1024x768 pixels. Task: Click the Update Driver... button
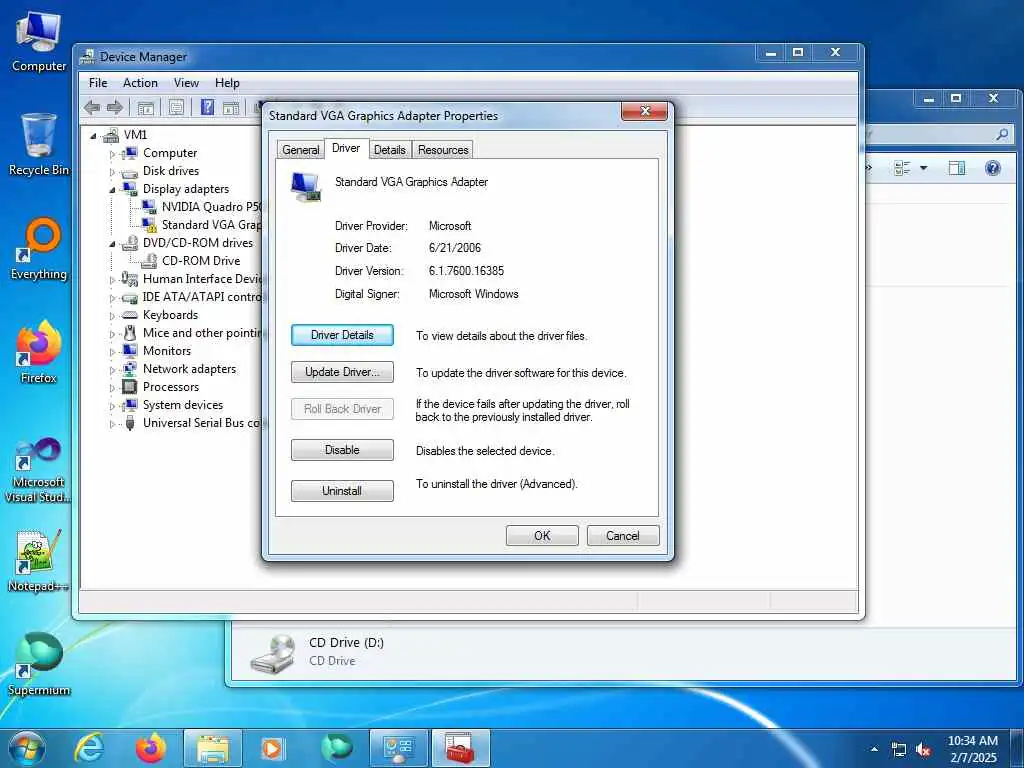pos(342,372)
